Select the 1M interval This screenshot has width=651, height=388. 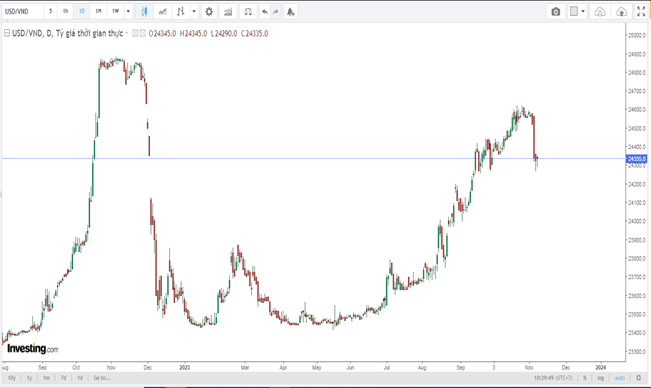pyautogui.click(x=98, y=11)
